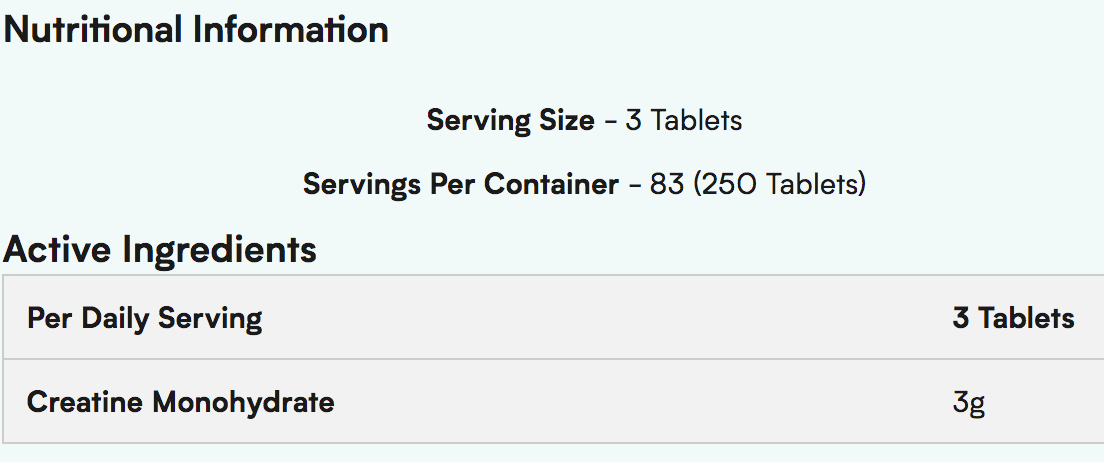The height and width of the screenshot is (462, 1104).
Task: Select the "Servings Per Container" label
Action: point(461,185)
